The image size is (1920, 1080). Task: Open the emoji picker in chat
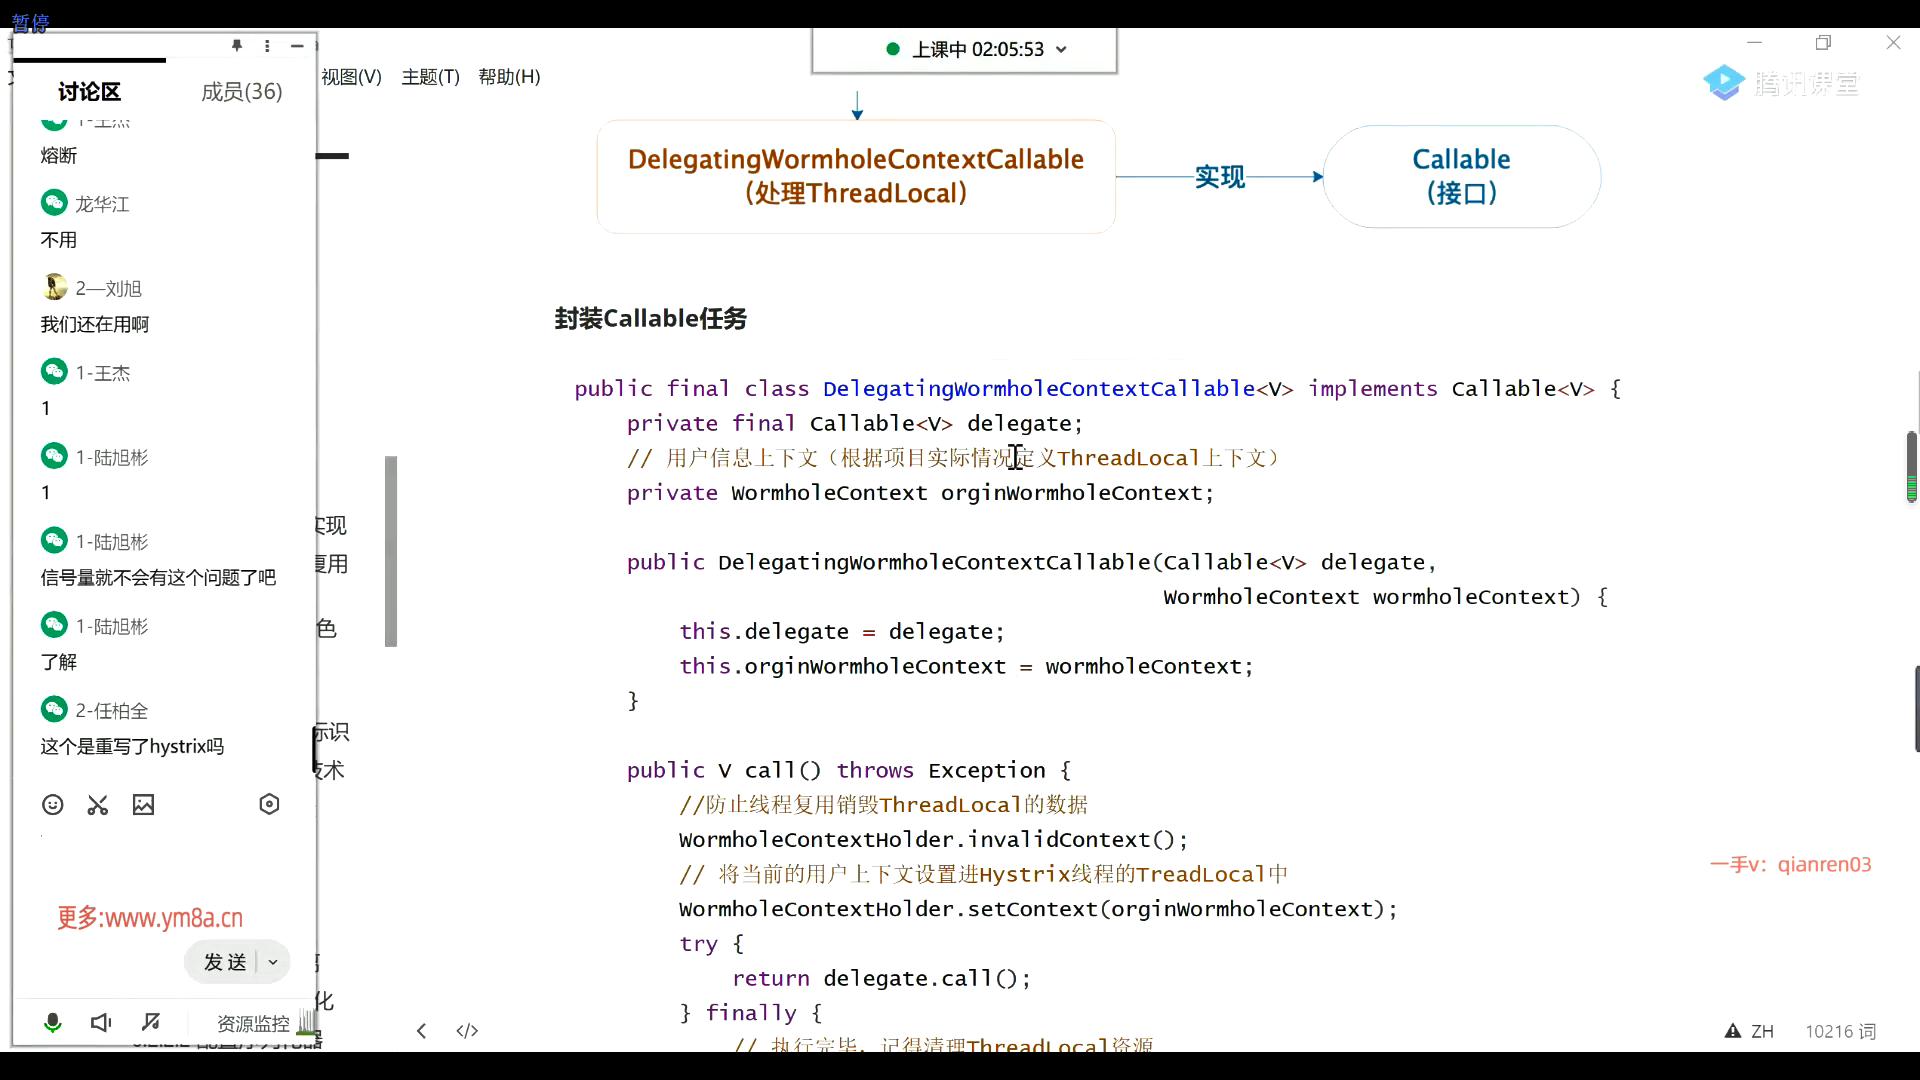coord(53,805)
